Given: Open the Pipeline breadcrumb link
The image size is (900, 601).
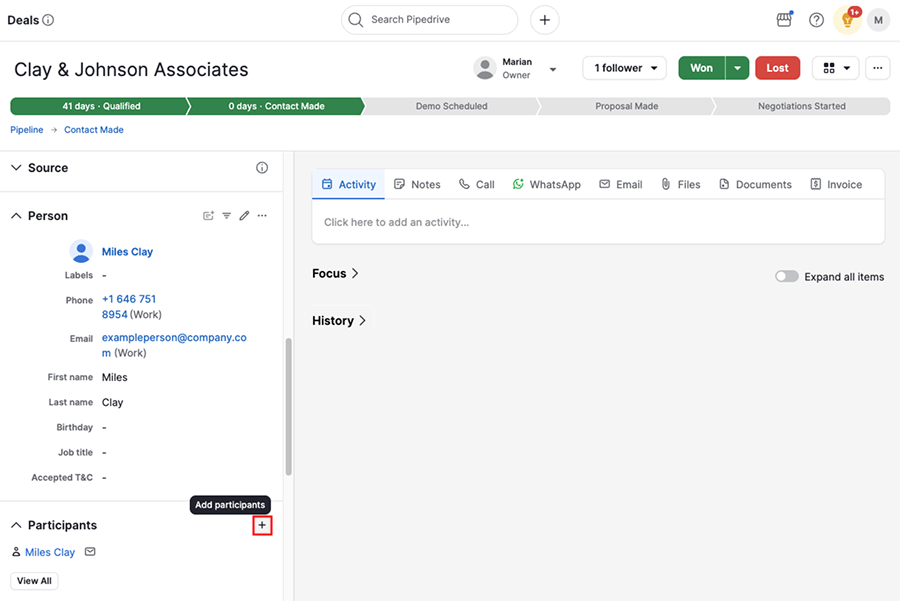Looking at the screenshot, I should click(26, 130).
